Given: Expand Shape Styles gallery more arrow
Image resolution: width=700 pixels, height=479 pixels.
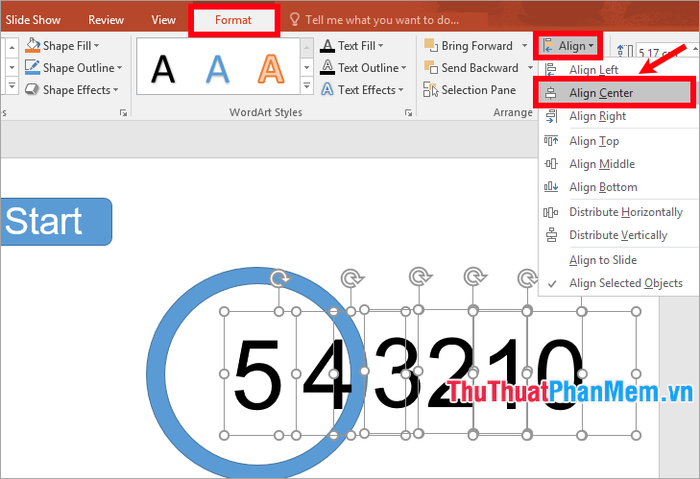Looking at the screenshot, I should pos(12,85).
